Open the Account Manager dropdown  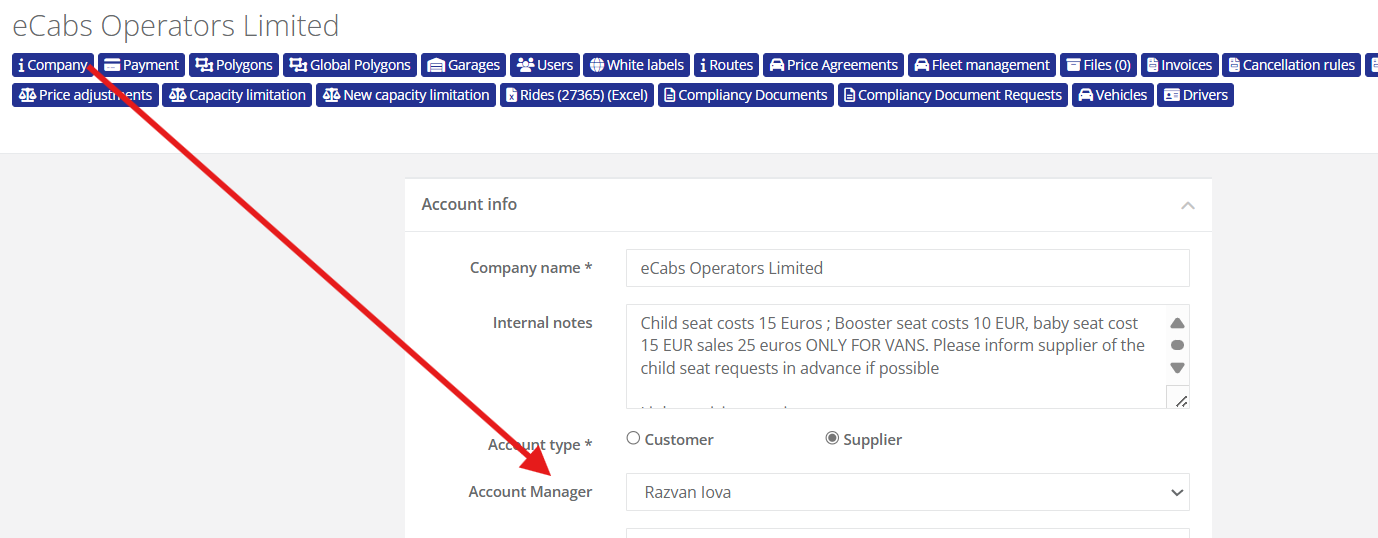coord(907,492)
